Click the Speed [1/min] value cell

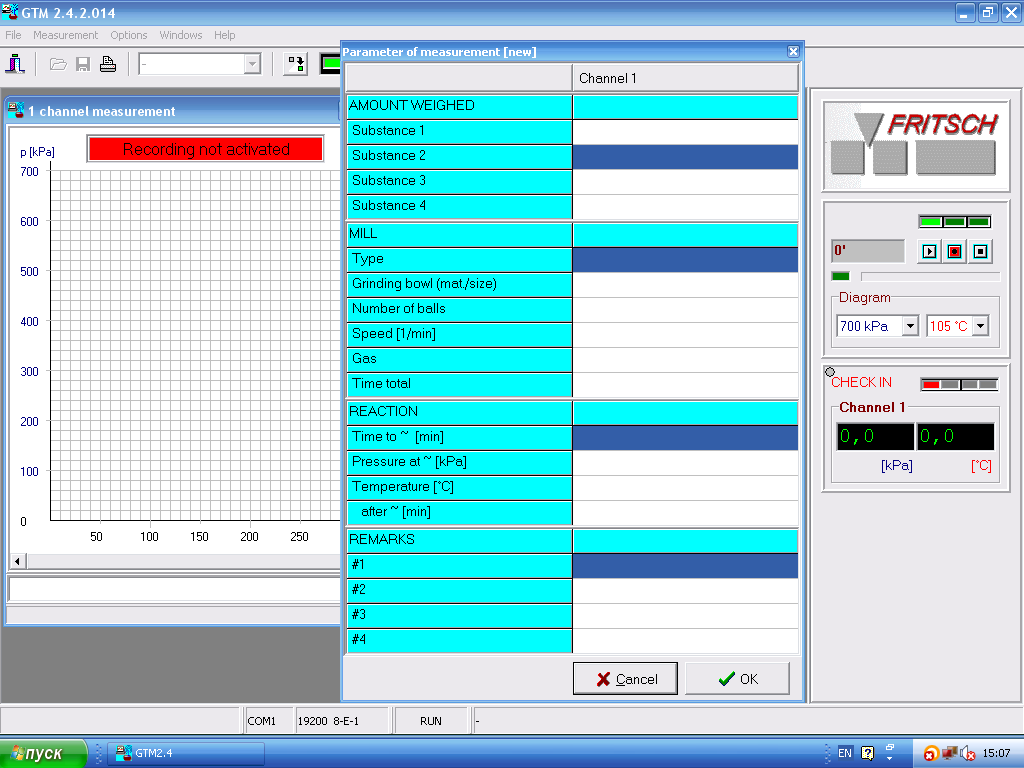coord(685,334)
